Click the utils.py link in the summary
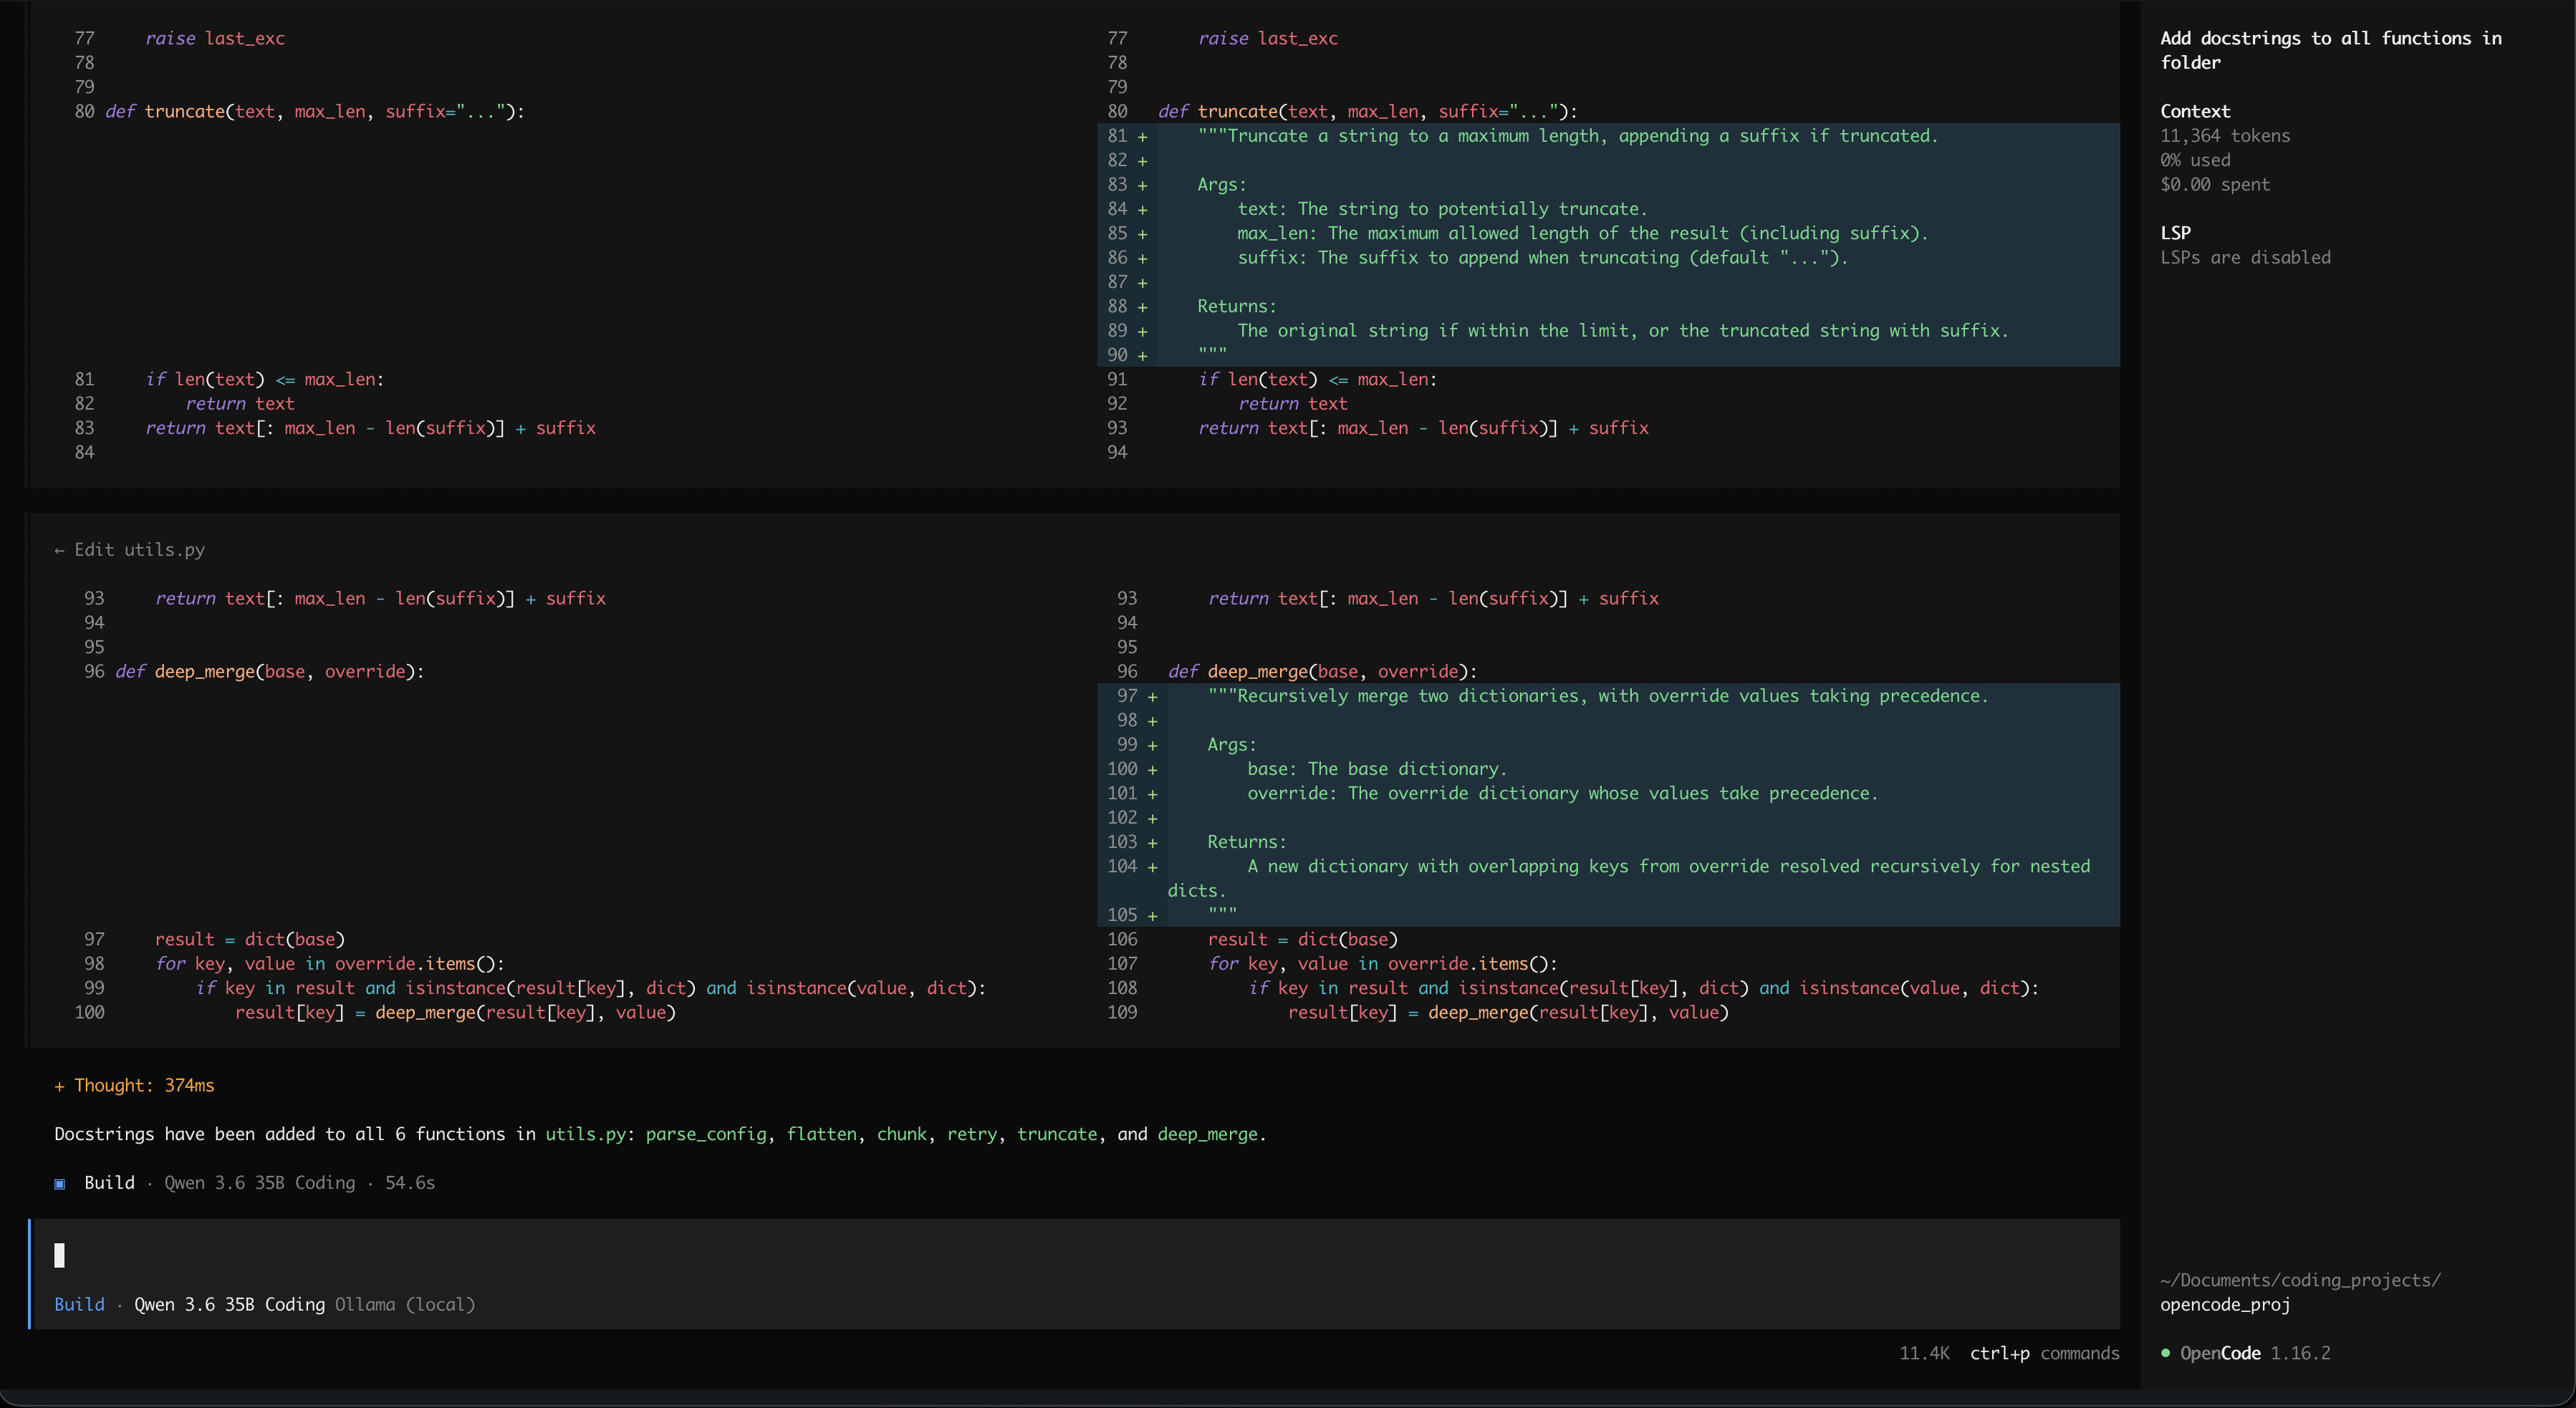Viewport: 2576px width, 1408px height. click(x=585, y=1134)
